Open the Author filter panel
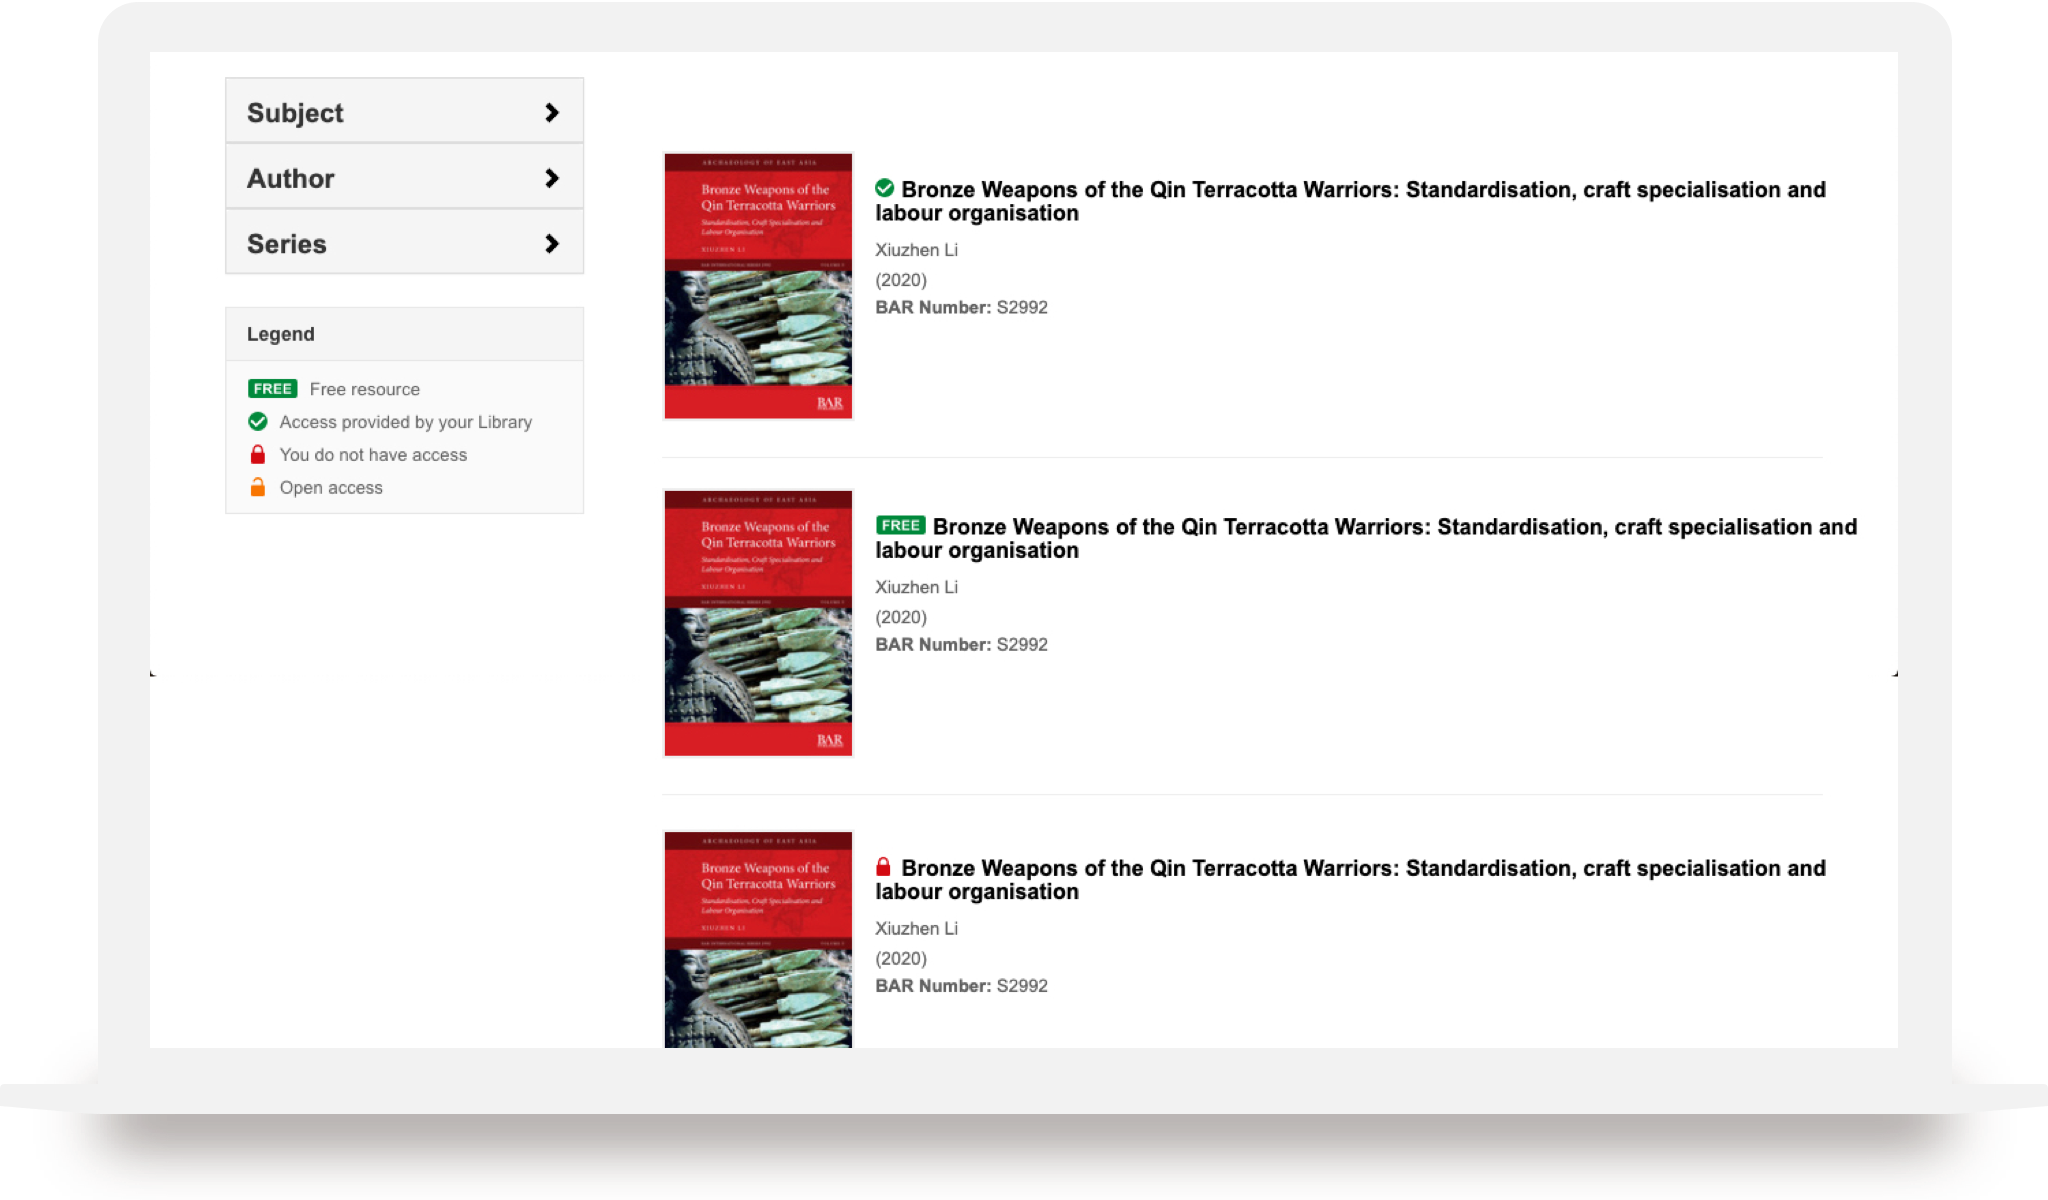This screenshot has width=2048, height=1200. coord(404,177)
